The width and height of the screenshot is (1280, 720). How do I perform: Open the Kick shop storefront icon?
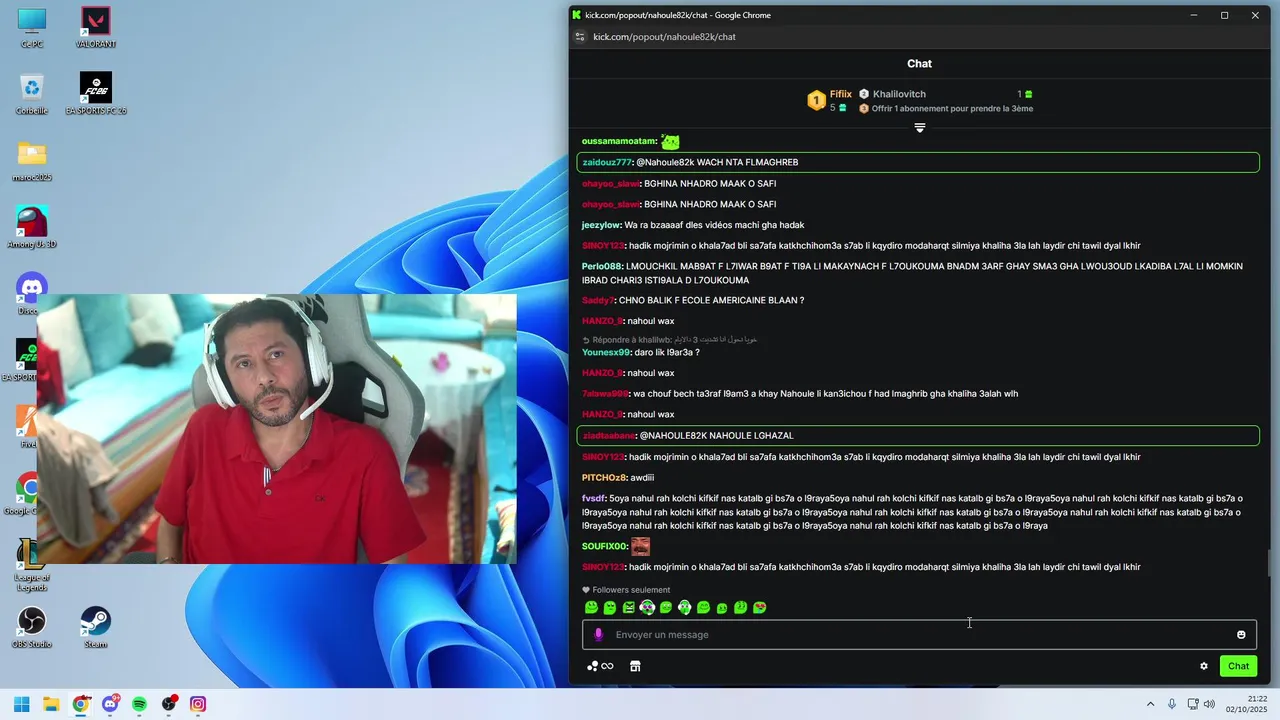click(635, 666)
